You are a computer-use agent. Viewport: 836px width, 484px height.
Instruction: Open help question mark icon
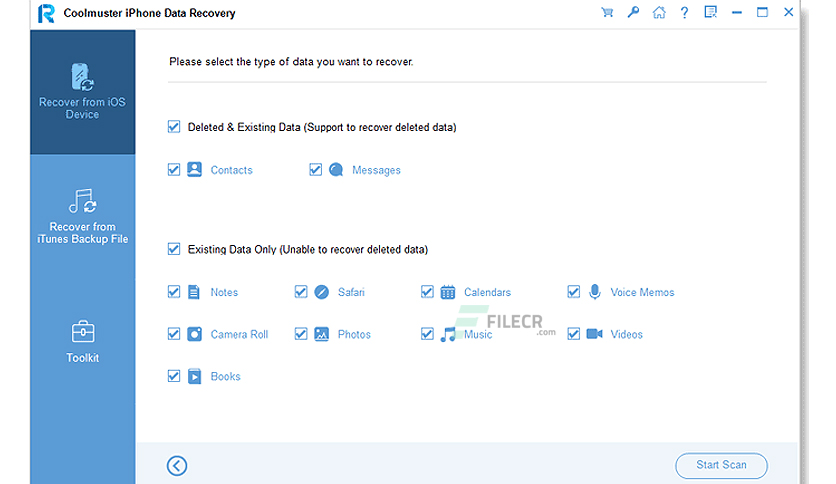click(684, 12)
